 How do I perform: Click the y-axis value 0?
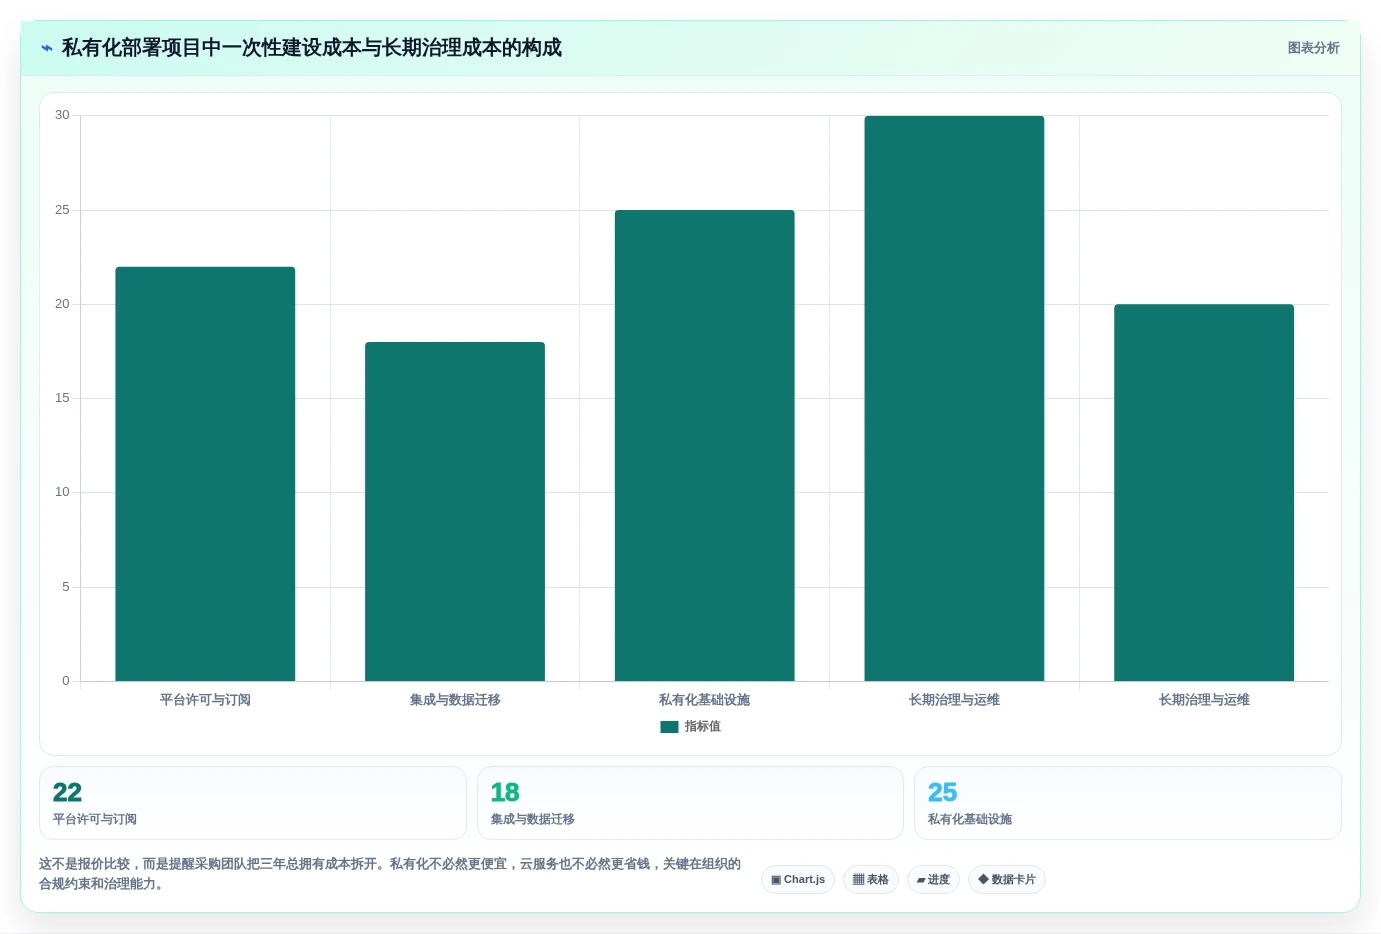coord(66,681)
